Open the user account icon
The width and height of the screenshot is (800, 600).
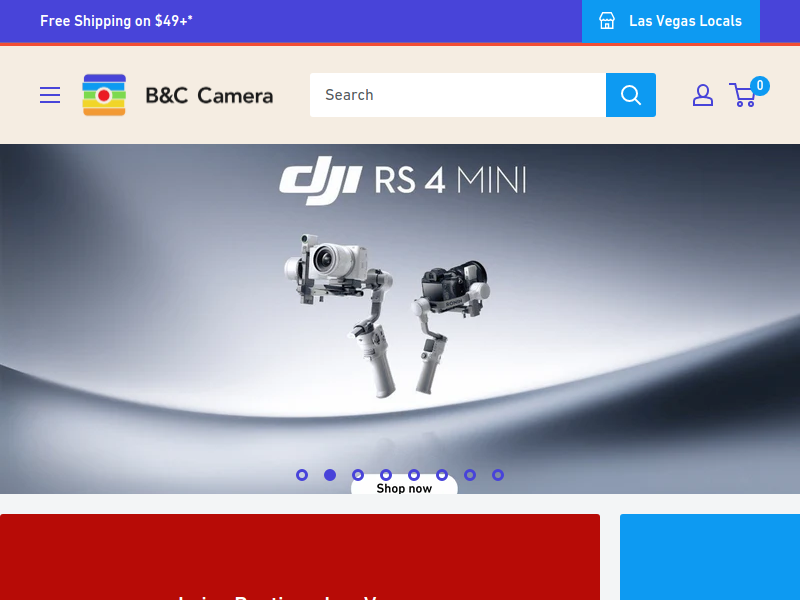pyautogui.click(x=703, y=95)
